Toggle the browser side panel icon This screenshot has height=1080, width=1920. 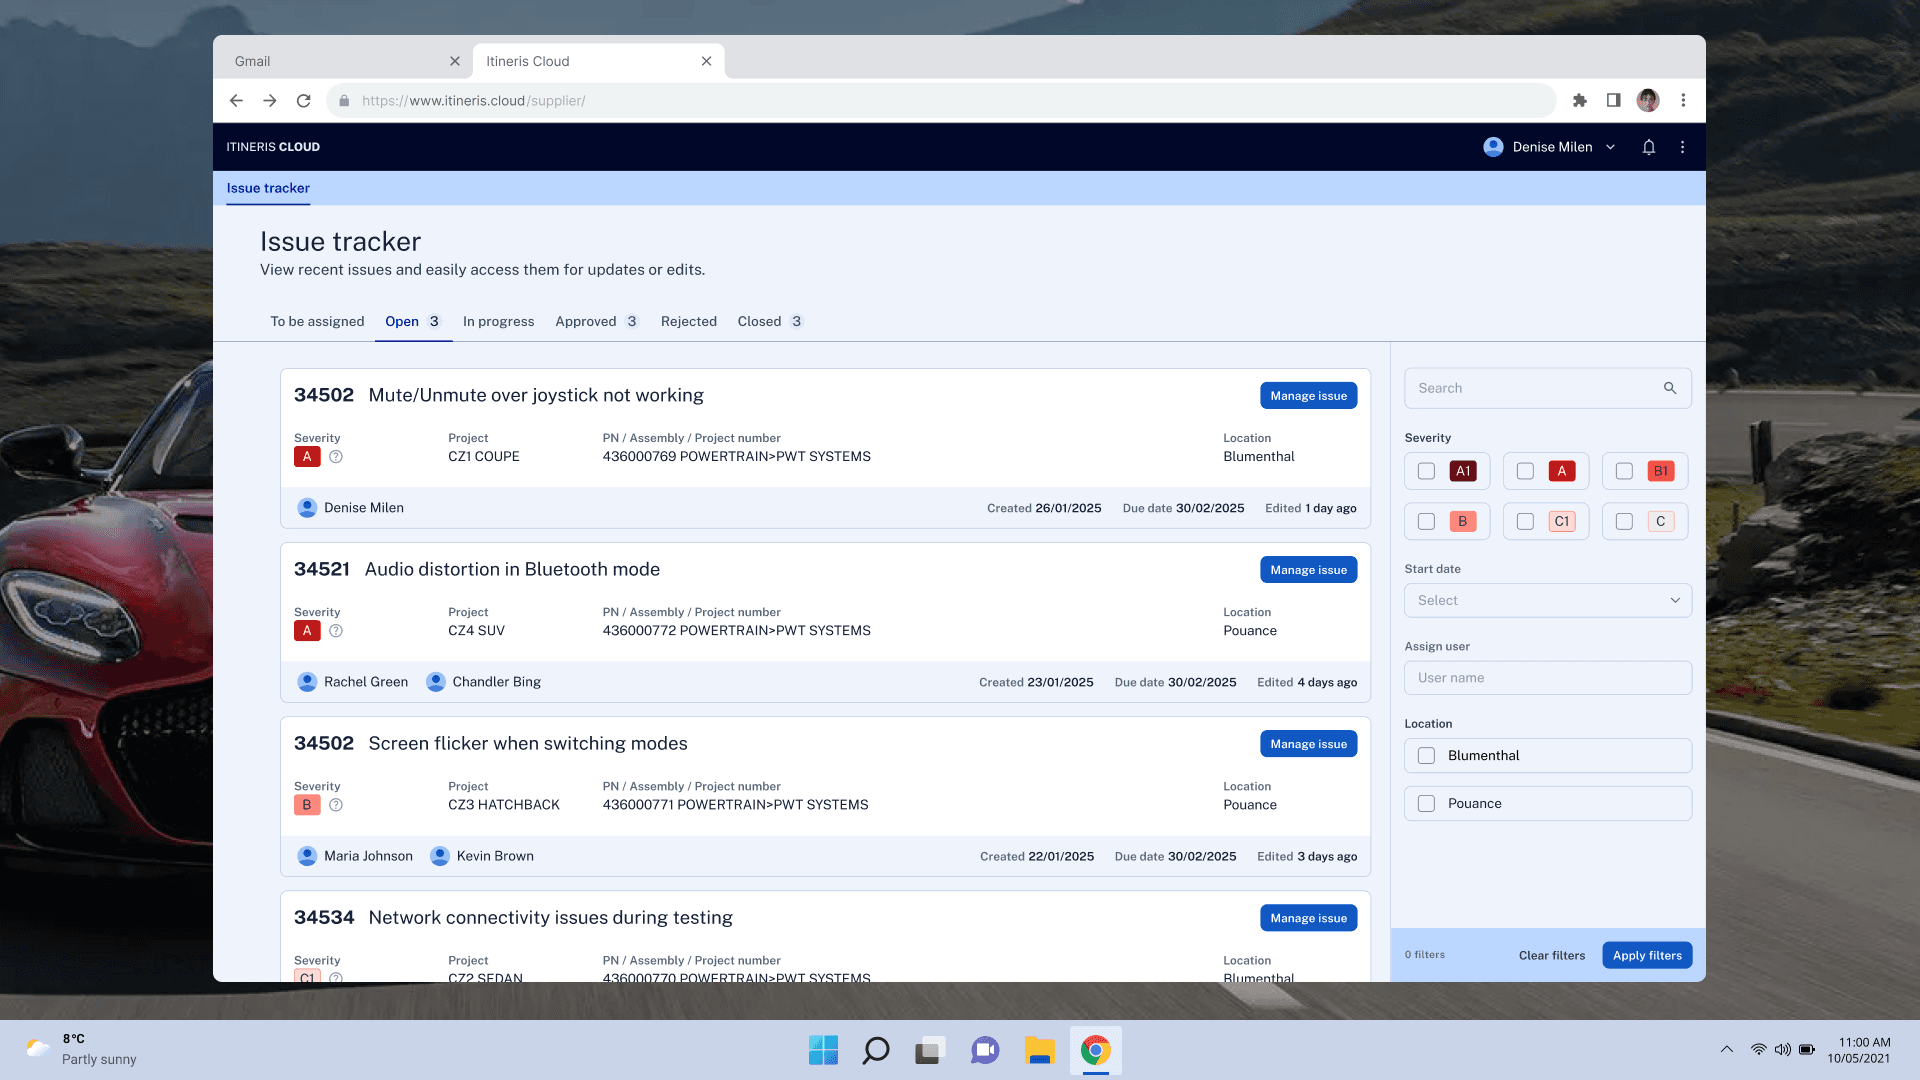[1613, 100]
